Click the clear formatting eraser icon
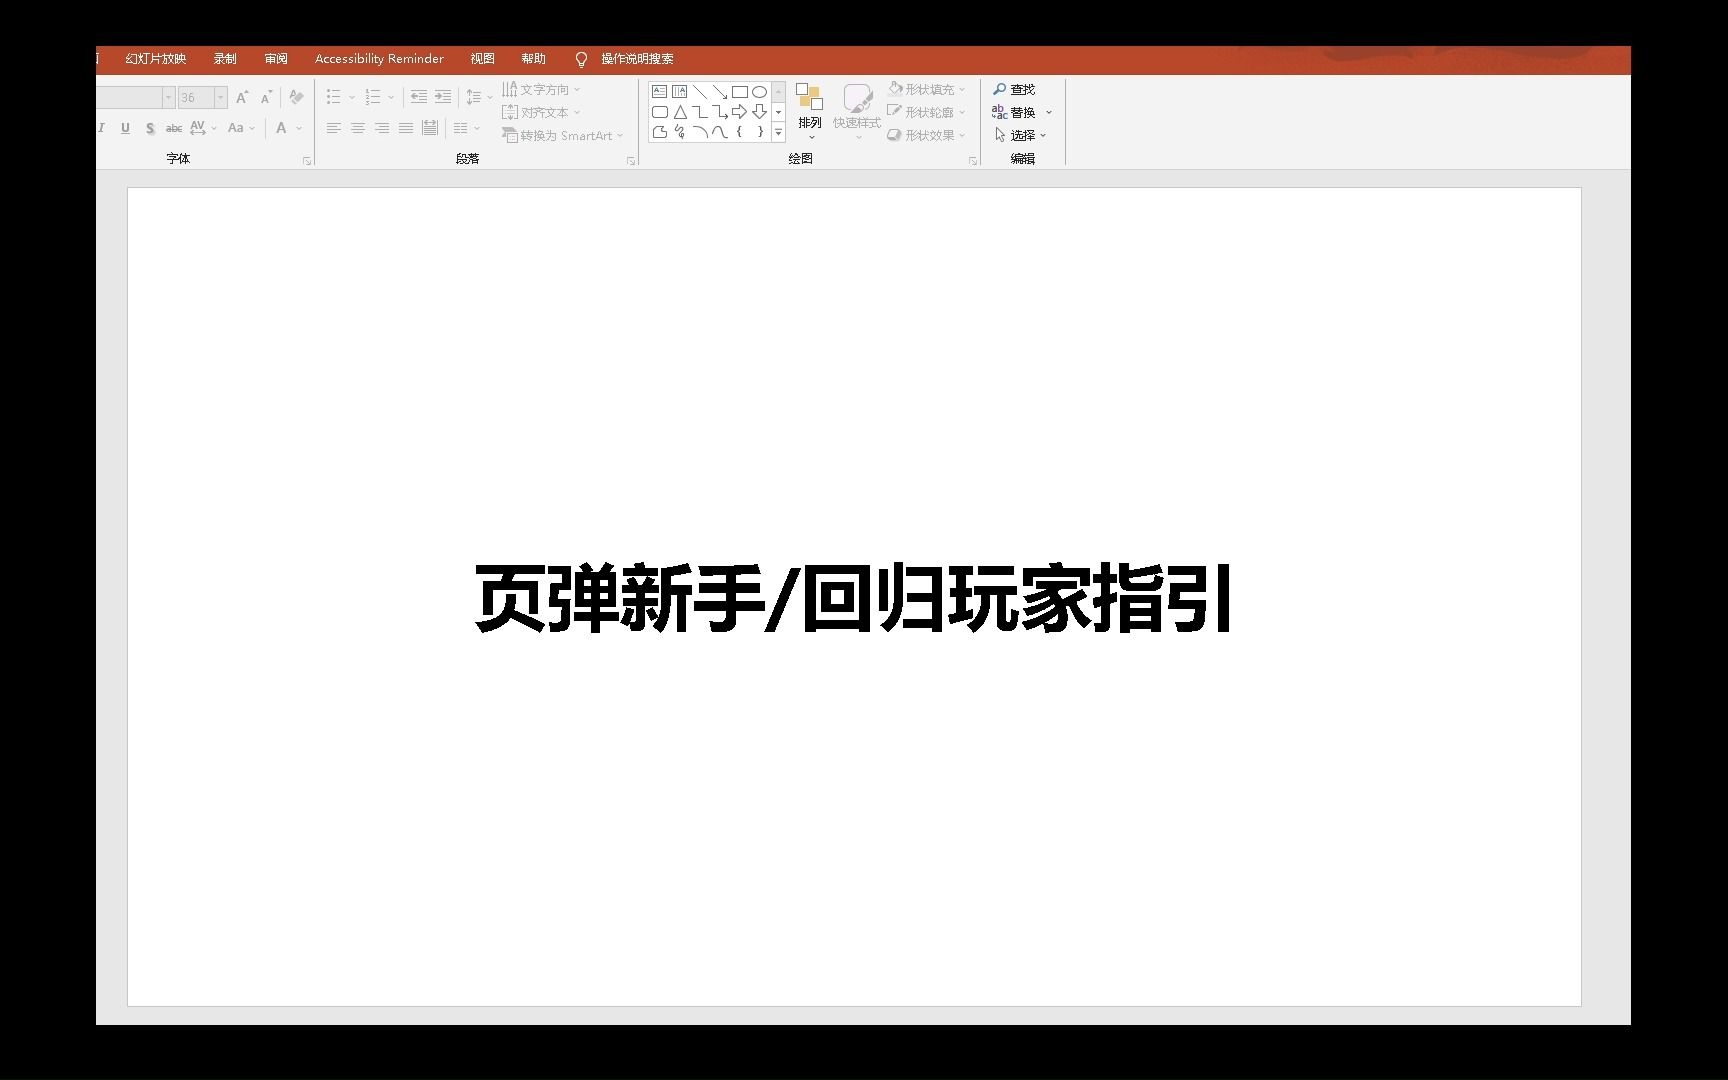 point(295,97)
